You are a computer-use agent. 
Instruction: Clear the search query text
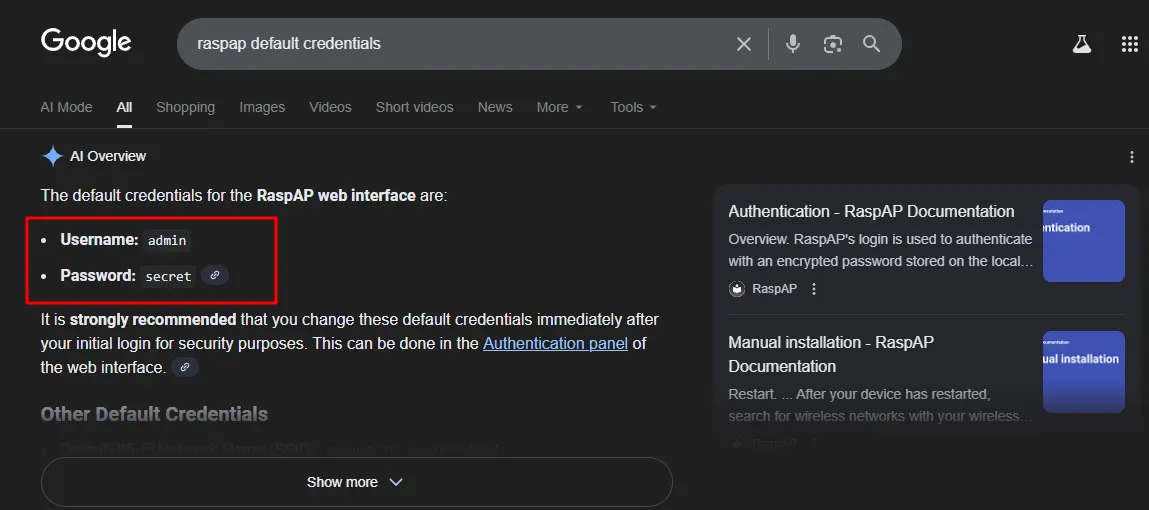pos(743,44)
